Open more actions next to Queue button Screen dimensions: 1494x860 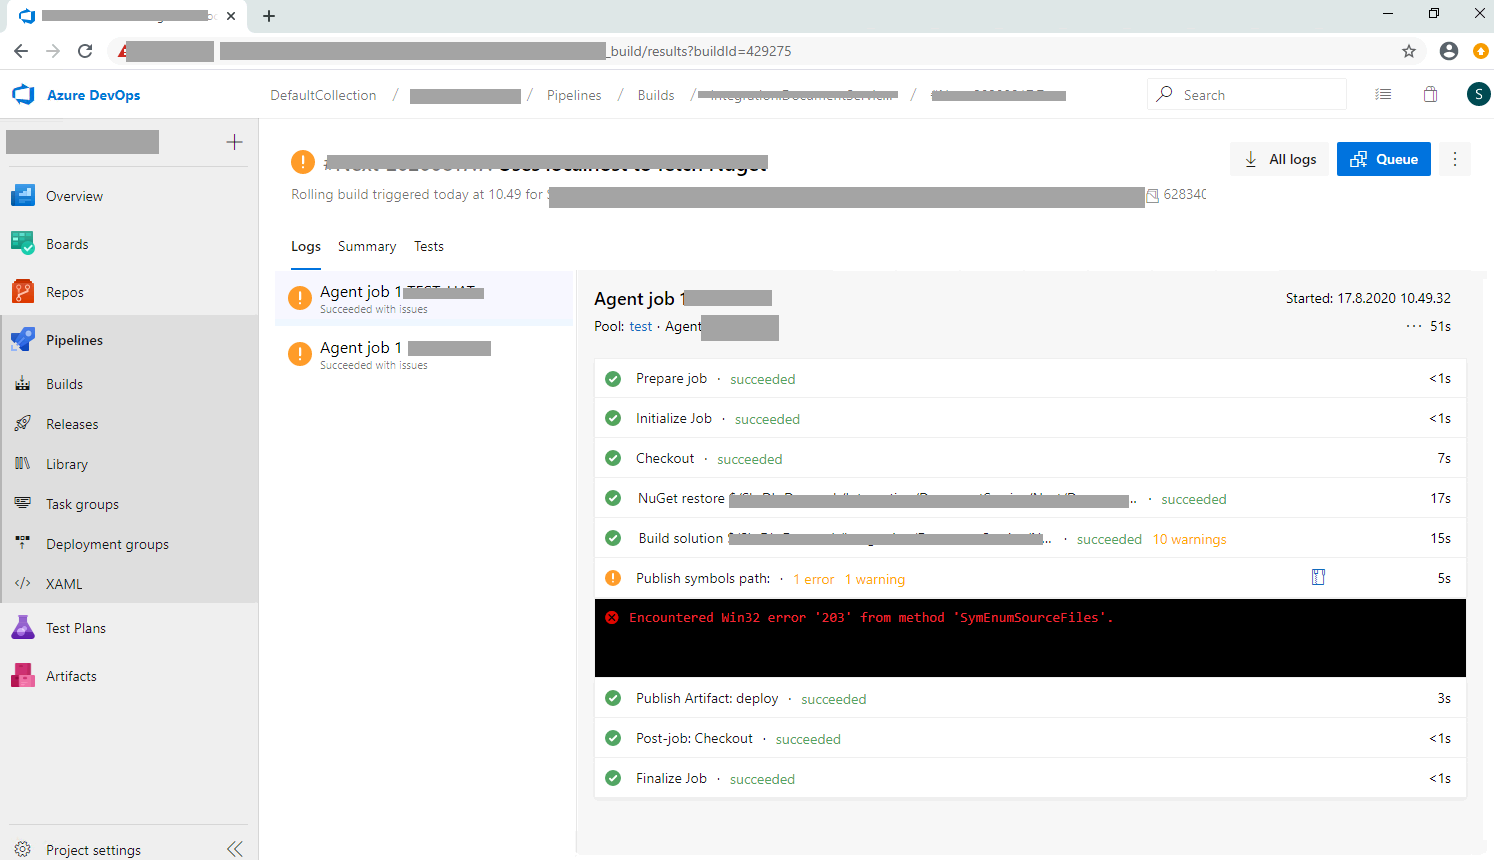pos(1455,158)
